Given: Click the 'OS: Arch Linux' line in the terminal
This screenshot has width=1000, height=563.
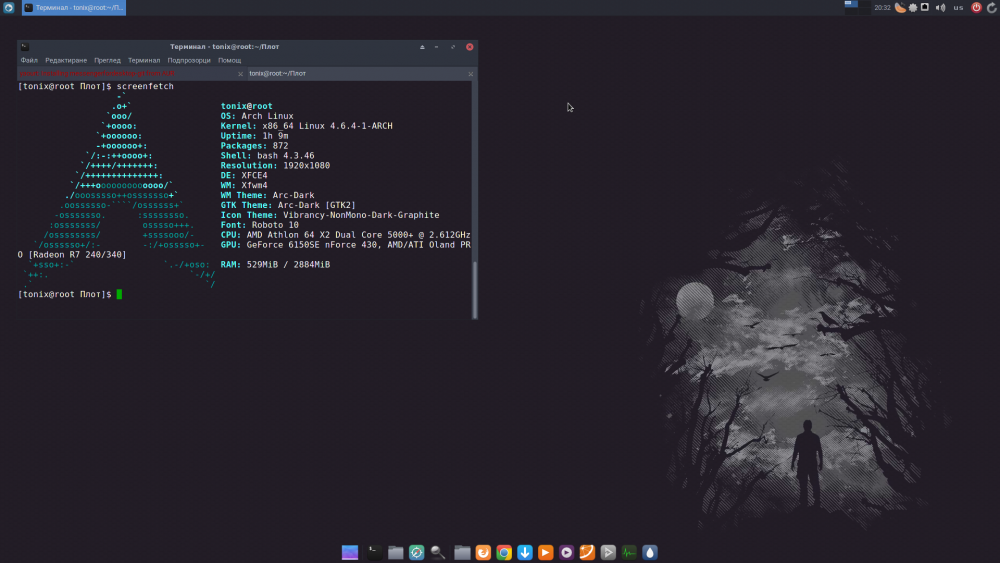Looking at the screenshot, I should (x=257, y=116).
